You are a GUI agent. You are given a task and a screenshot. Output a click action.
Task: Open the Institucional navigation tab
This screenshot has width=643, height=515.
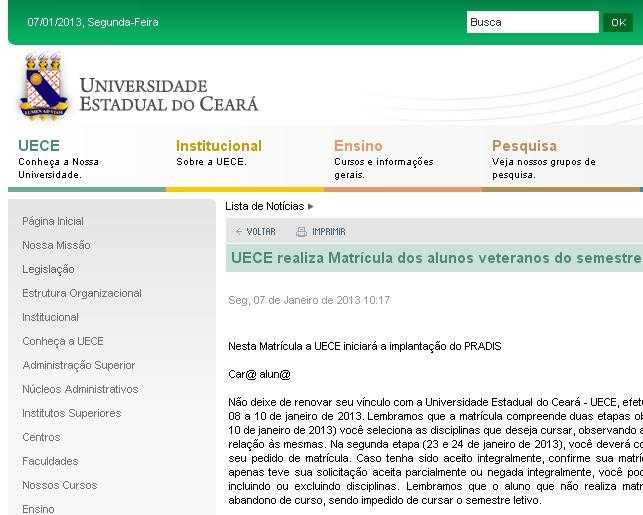[218, 146]
